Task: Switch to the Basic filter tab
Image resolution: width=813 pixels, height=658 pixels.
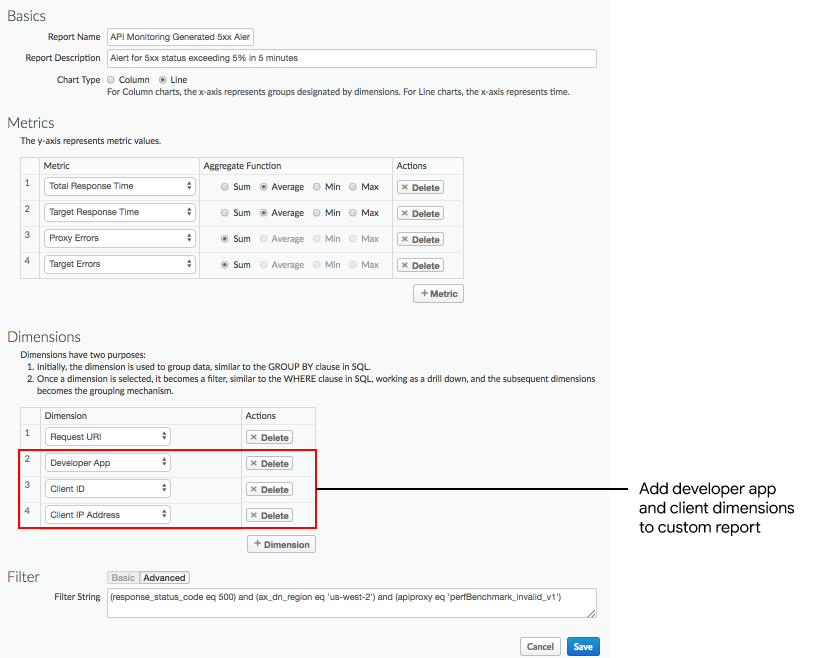Action: (x=123, y=577)
